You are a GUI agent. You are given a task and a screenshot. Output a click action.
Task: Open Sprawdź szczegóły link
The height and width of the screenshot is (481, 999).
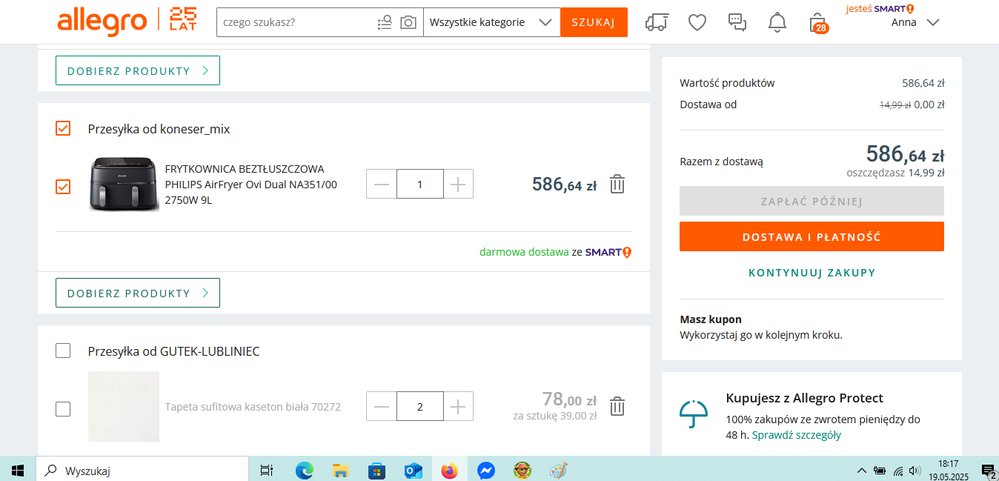pyautogui.click(x=796, y=436)
